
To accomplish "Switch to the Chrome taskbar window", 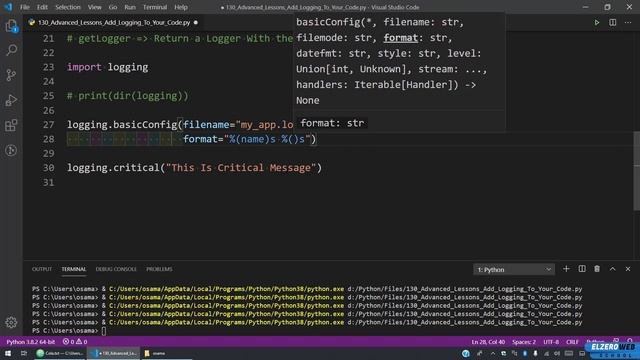I will [x=60, y=353].
